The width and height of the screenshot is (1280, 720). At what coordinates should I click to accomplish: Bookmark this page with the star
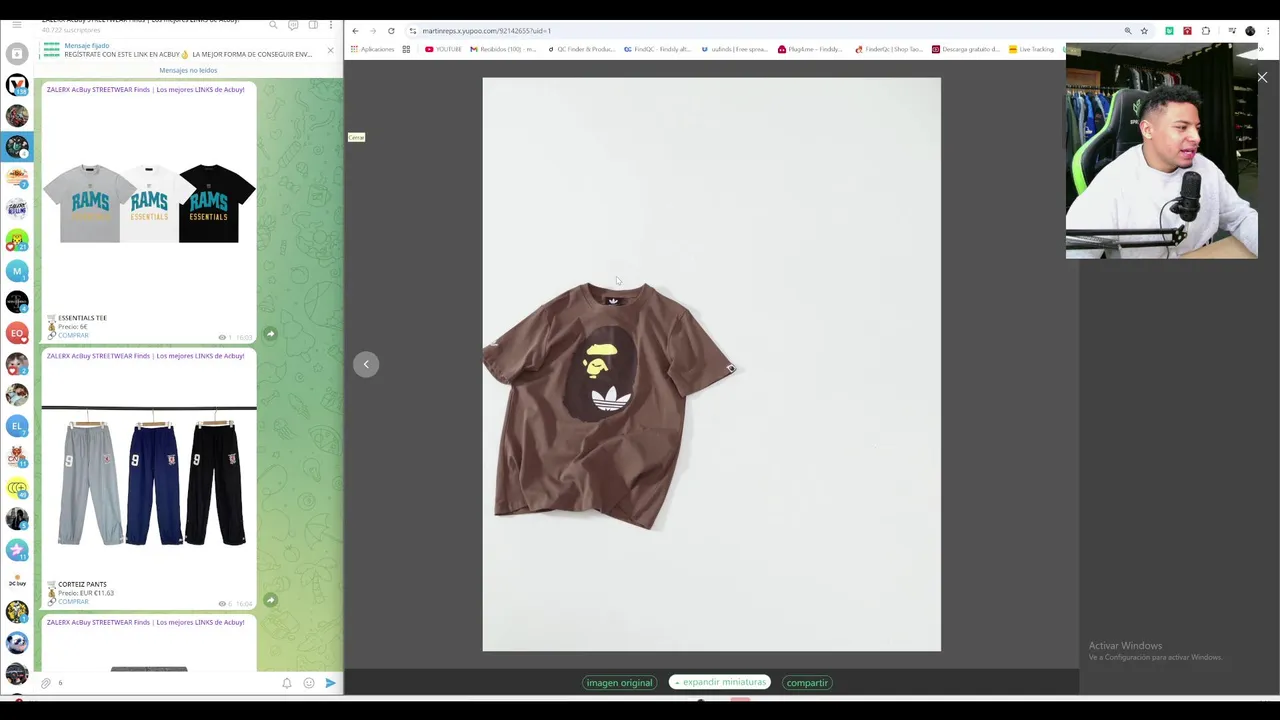[x=1144, y=31]
